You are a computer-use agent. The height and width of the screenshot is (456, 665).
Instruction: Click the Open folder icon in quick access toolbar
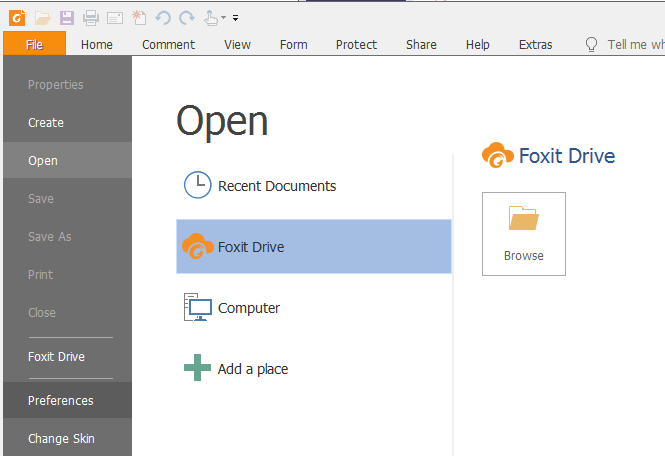(42, 17)
